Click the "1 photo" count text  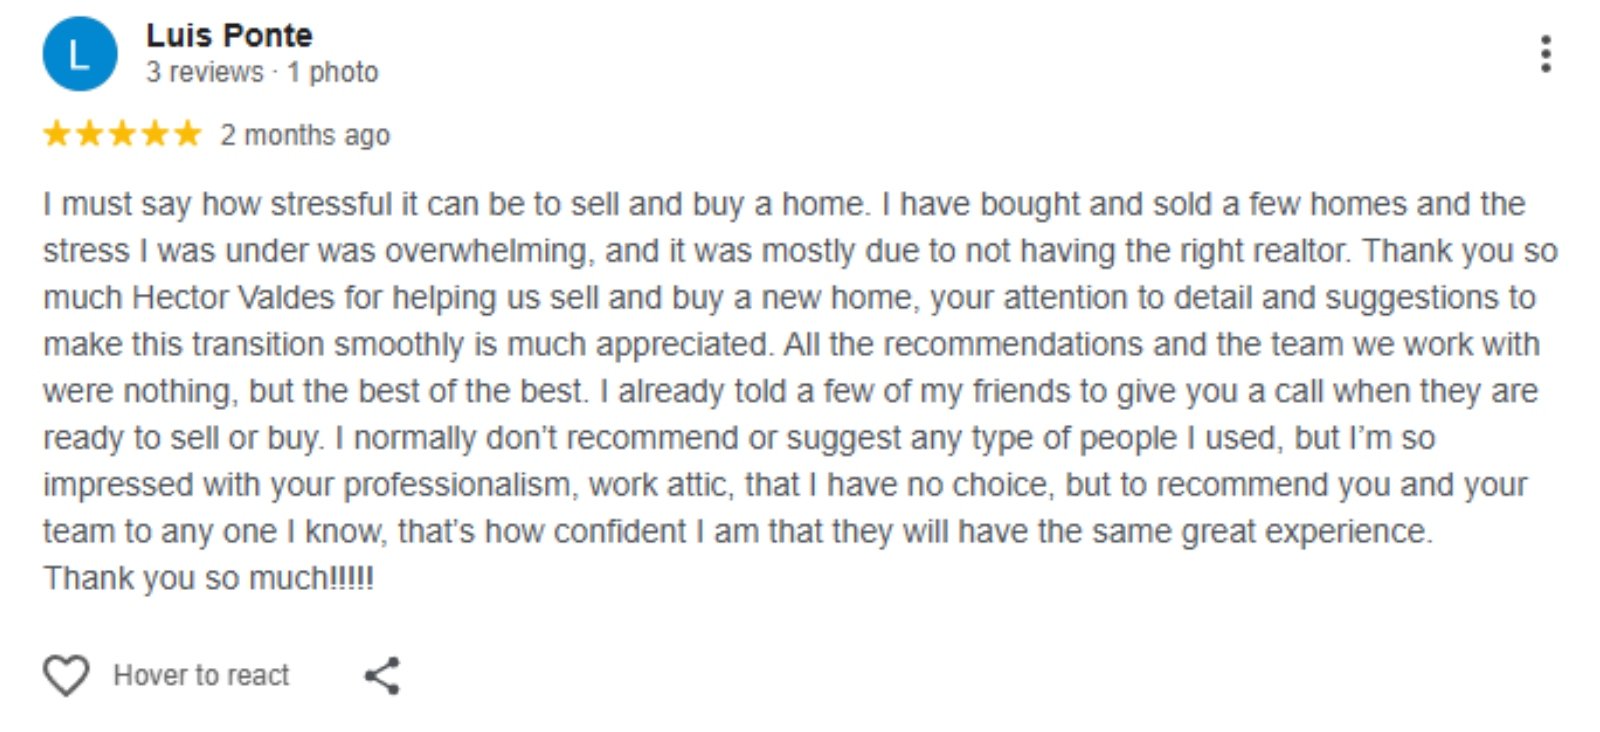[333, 72]
